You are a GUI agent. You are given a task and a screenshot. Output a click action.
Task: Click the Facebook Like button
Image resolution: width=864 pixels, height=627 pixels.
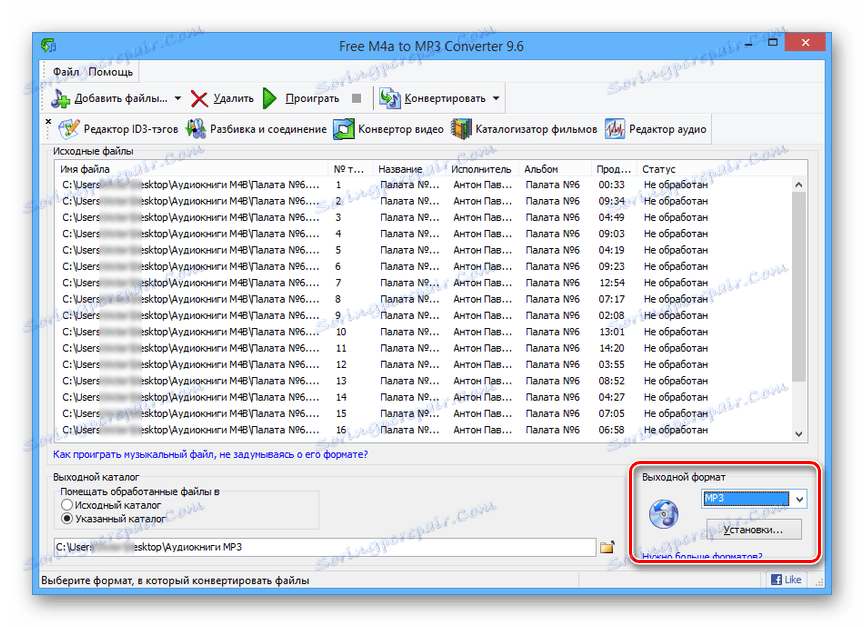click(x=786, y=580)
